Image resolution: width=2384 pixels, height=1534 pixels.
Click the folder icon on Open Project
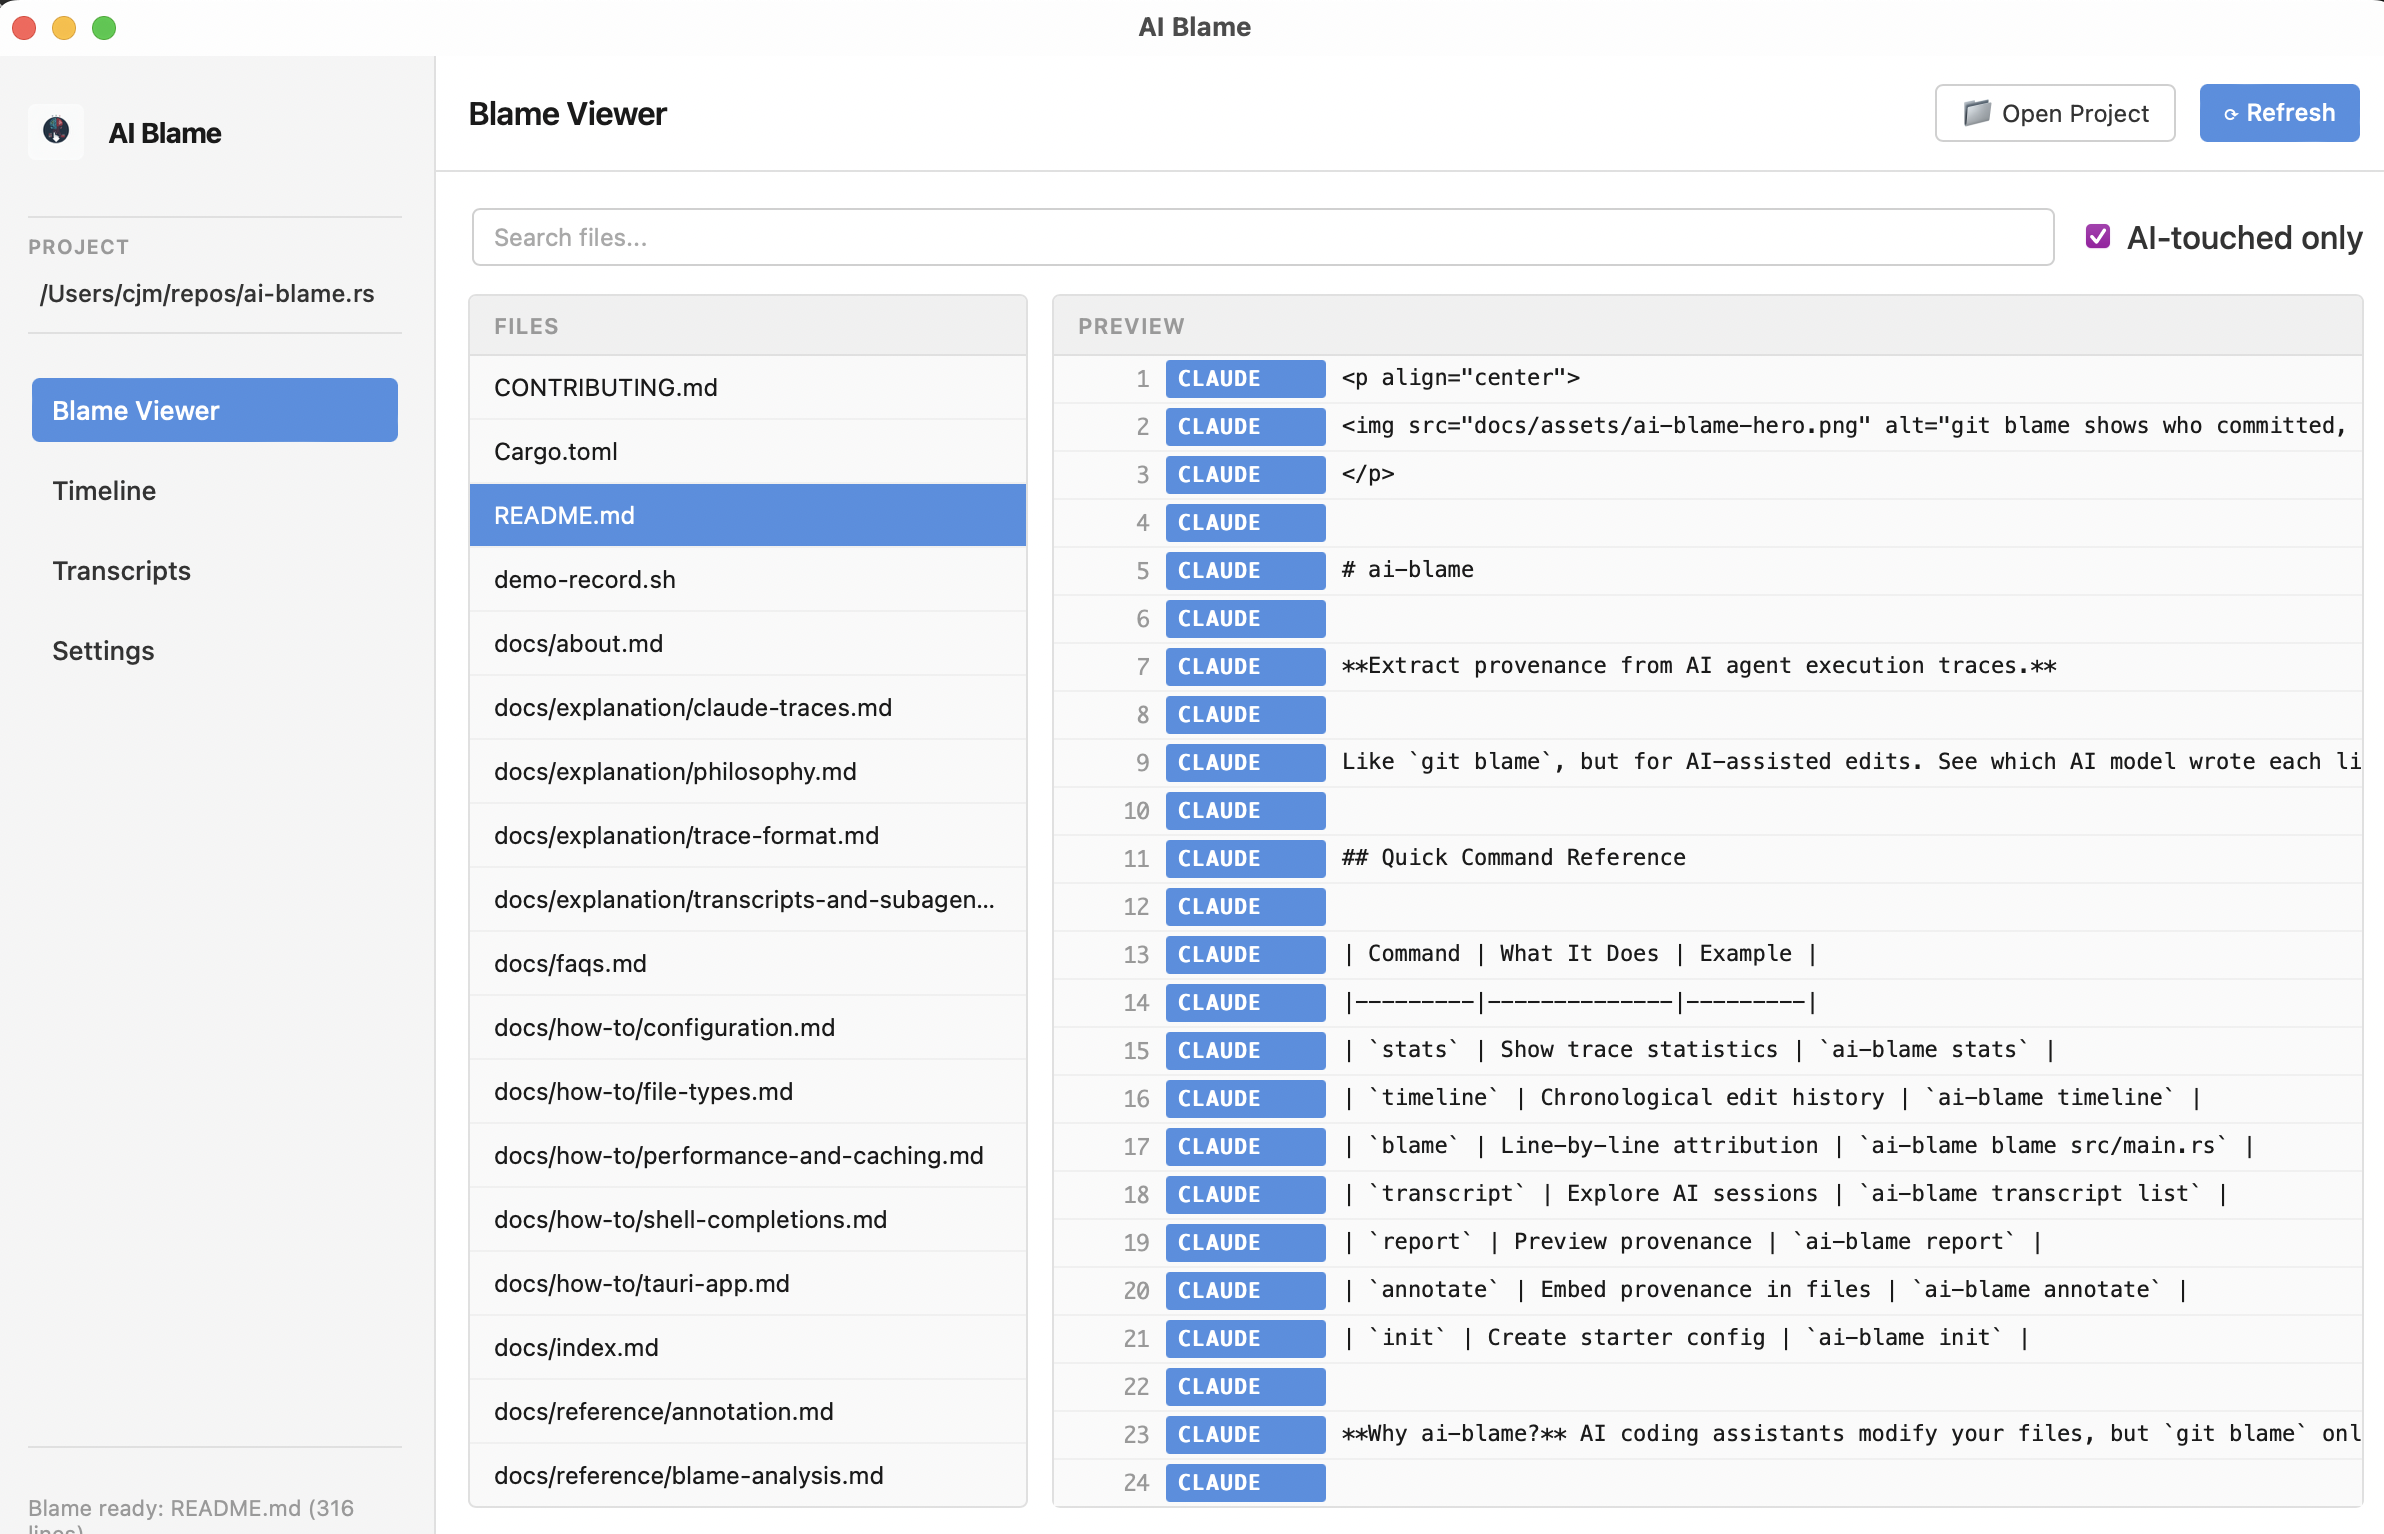point(1977,113)
